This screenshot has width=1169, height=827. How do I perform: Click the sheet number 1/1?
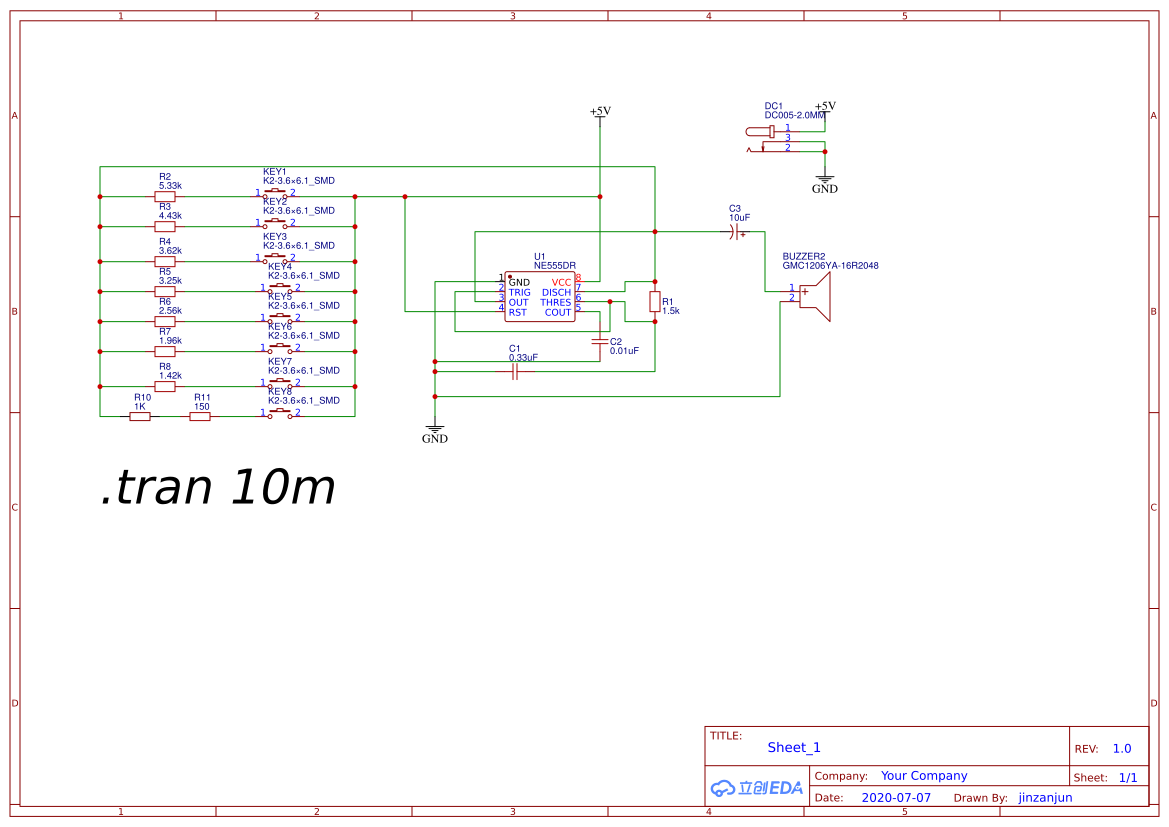(1128, 778)
